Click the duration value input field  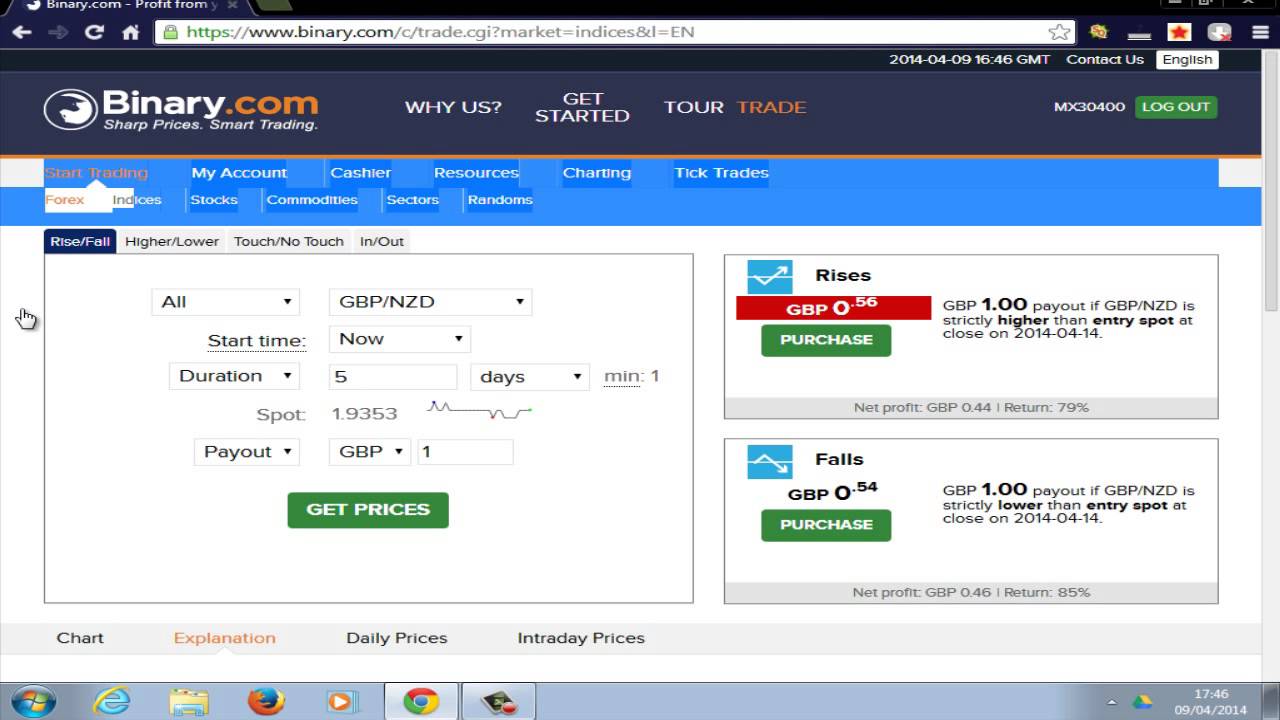(393, 377)
